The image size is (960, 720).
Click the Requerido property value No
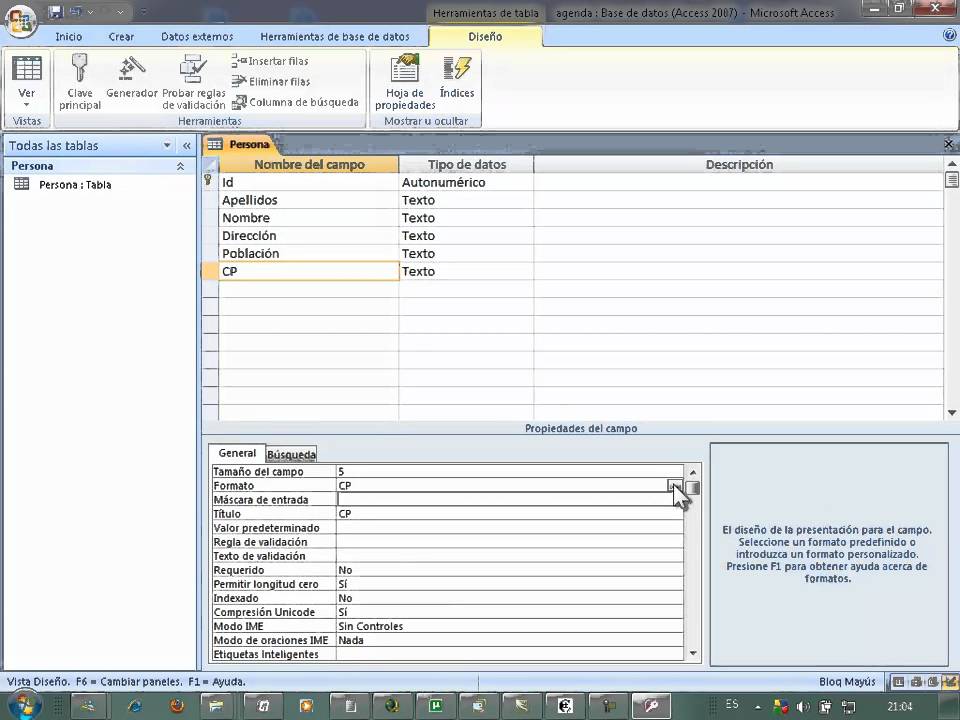coord(509,570)
